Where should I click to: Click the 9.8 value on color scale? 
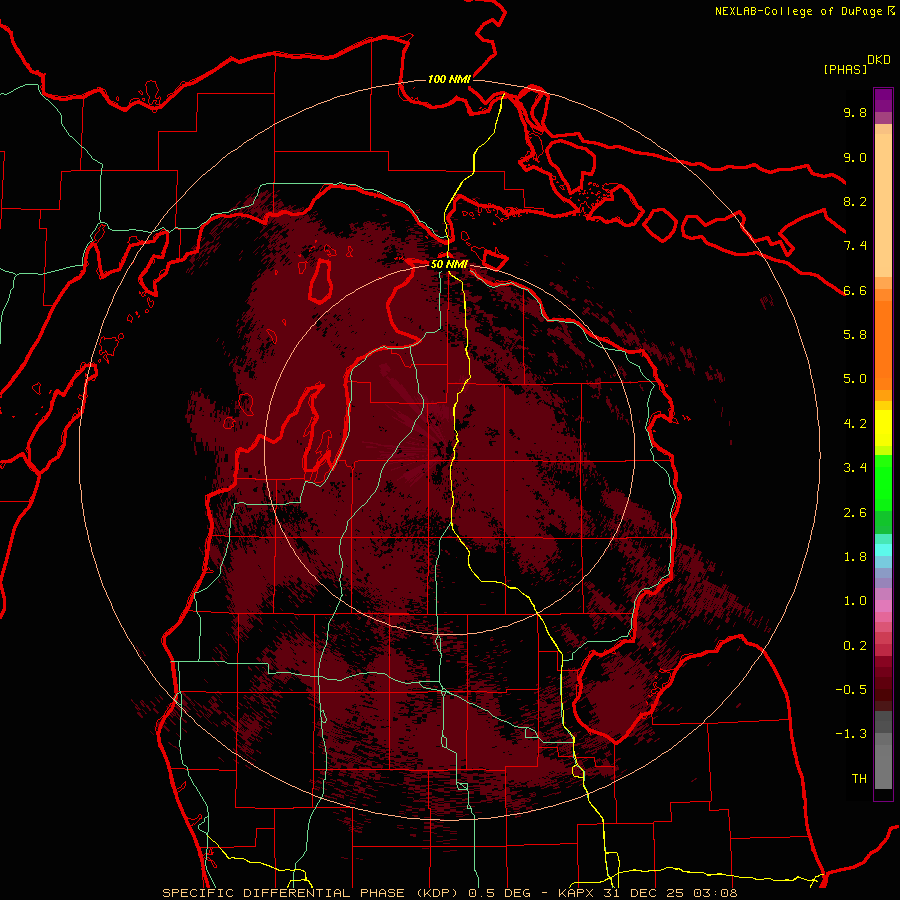click(x=855, y=112)
